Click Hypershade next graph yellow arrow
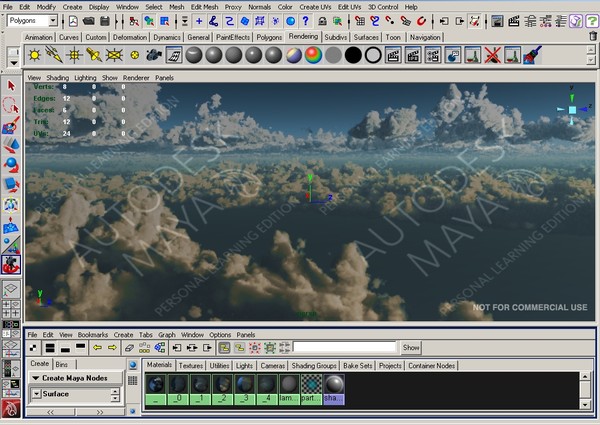 click(112, 348)
